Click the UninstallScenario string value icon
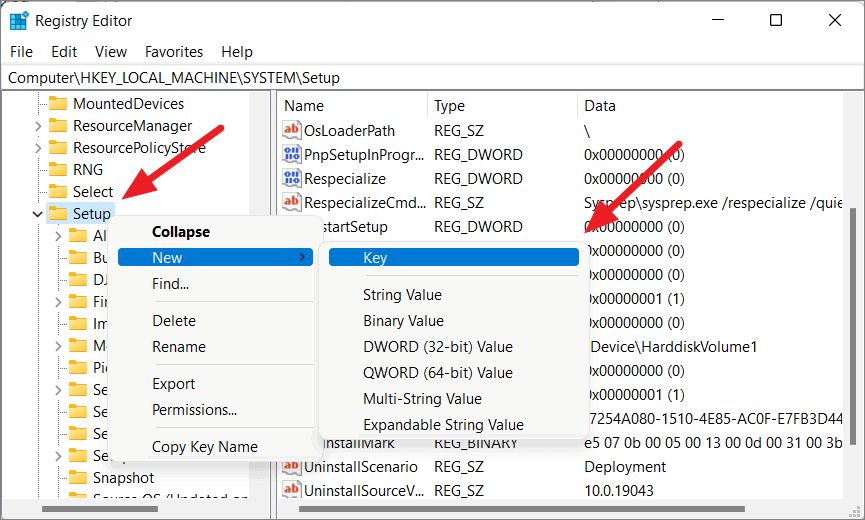Image resolution: width=865 pixels, height=520 pixels. [291, 467]
